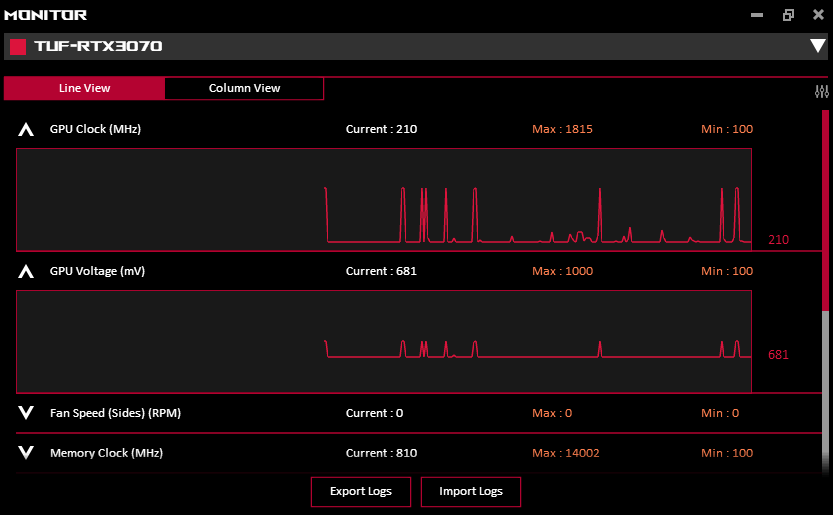Click the 'Current : 681' voltage value
833x515 pixels.
381,271
